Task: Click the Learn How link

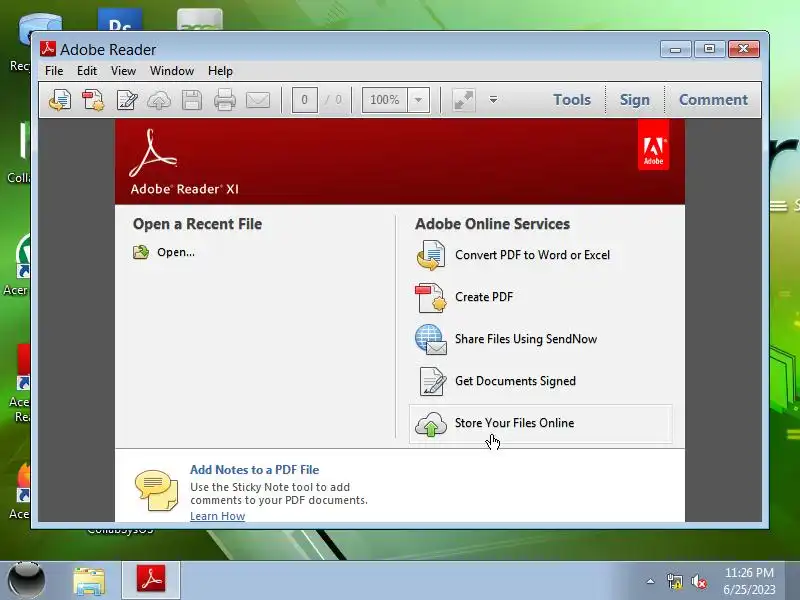Action: point(217,516)
